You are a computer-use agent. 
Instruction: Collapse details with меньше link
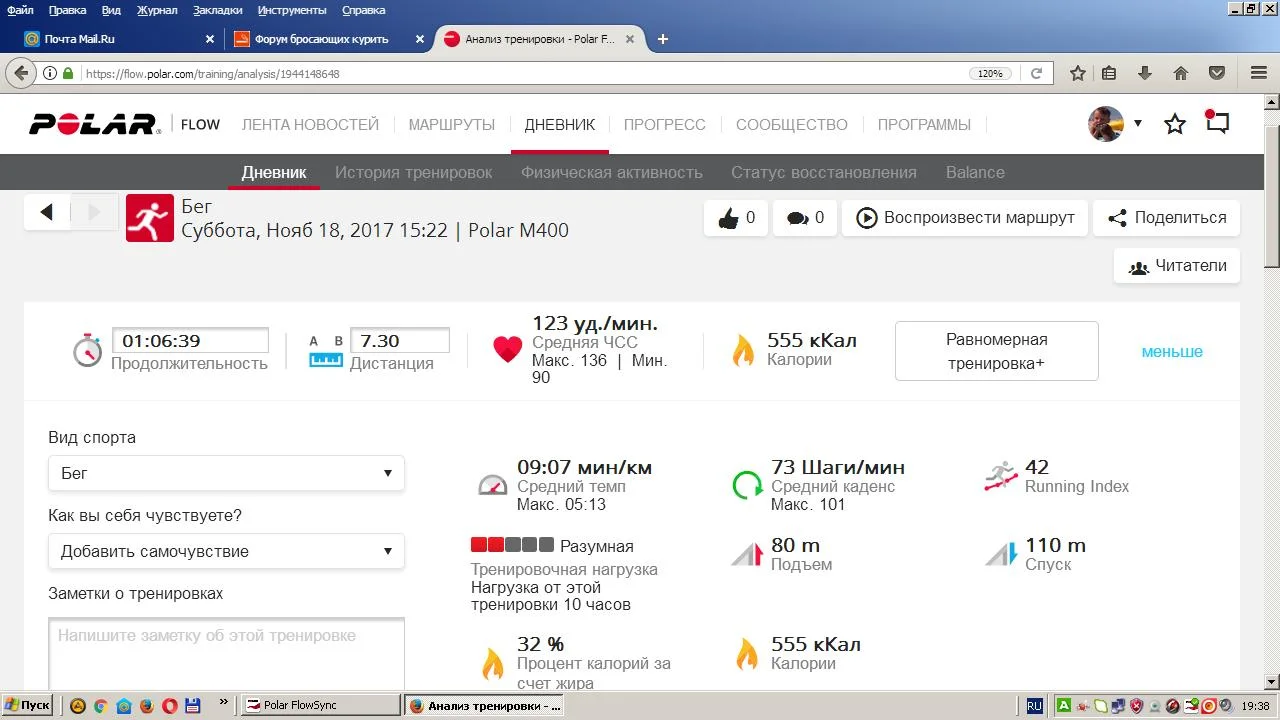[1172, 352]
